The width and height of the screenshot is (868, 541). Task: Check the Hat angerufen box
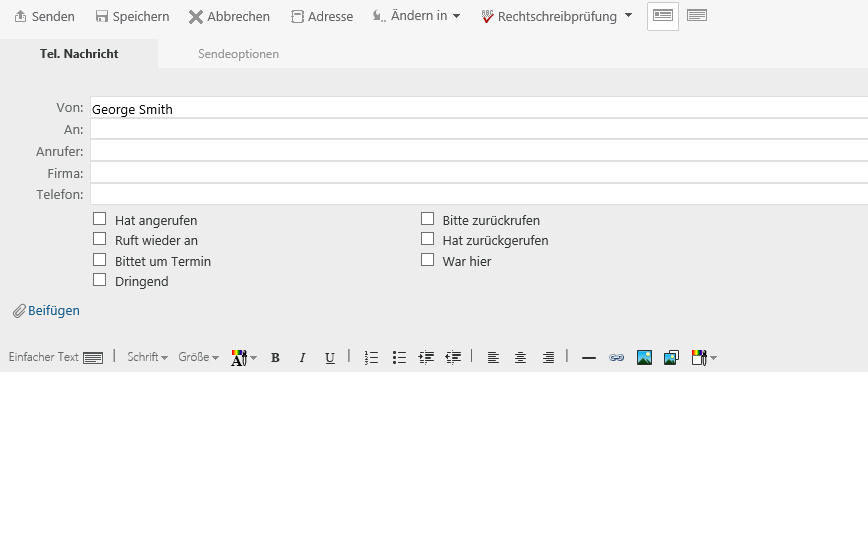point(100,219)
